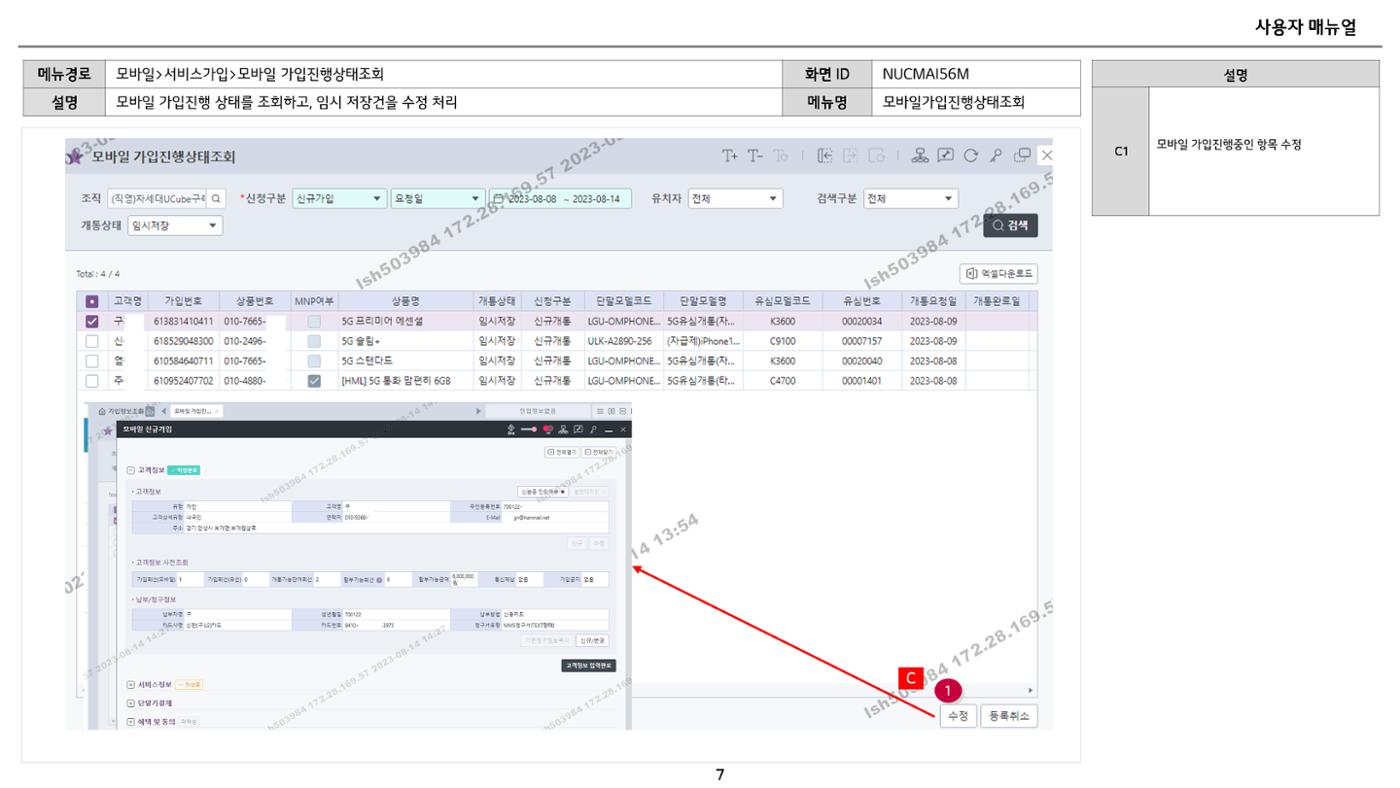Screen dimensions: 1400x788
Task: Expand the 단말기결제 section
Action: [131, 702]
